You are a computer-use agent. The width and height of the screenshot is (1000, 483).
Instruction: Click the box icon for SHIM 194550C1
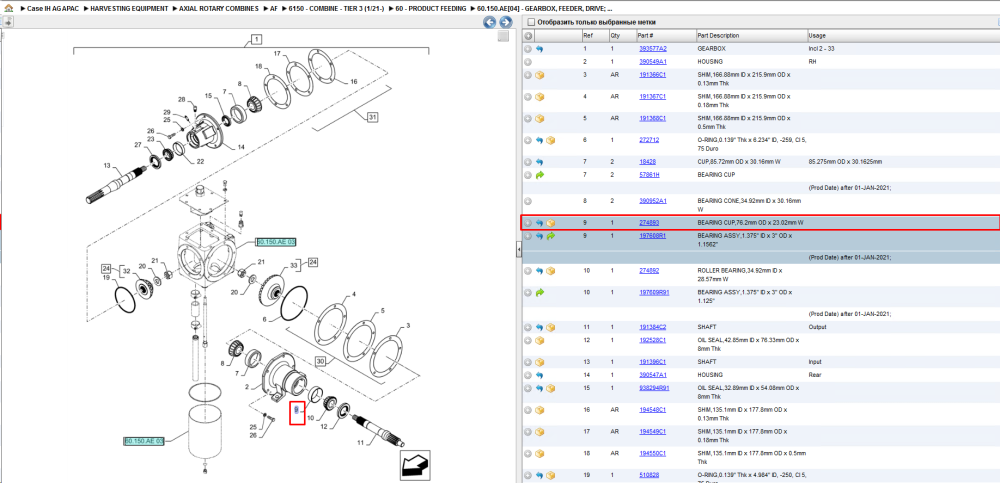coord(540,454)
